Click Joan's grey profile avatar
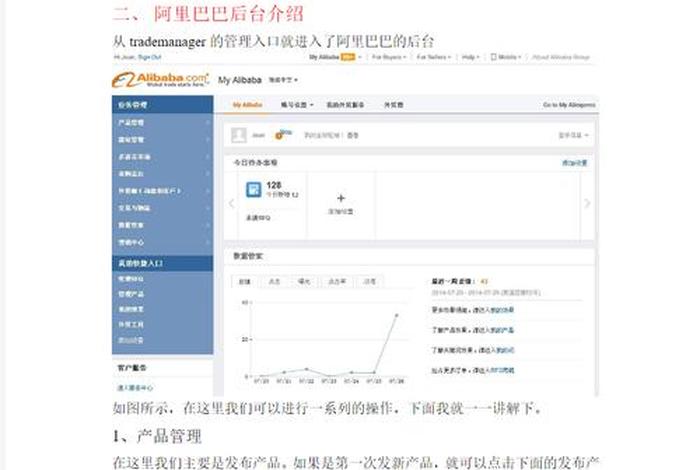The image size is (700, 470). [239, 135]
